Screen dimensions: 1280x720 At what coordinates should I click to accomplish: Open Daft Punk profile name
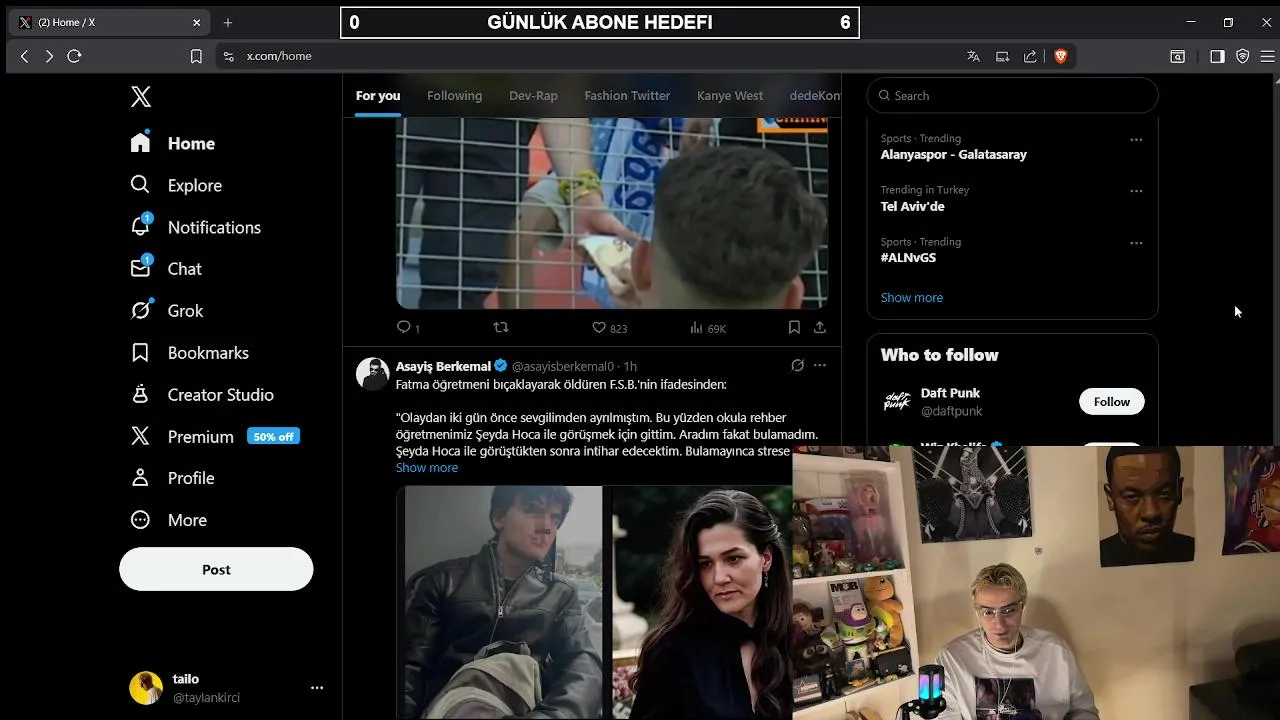(950, 393)
